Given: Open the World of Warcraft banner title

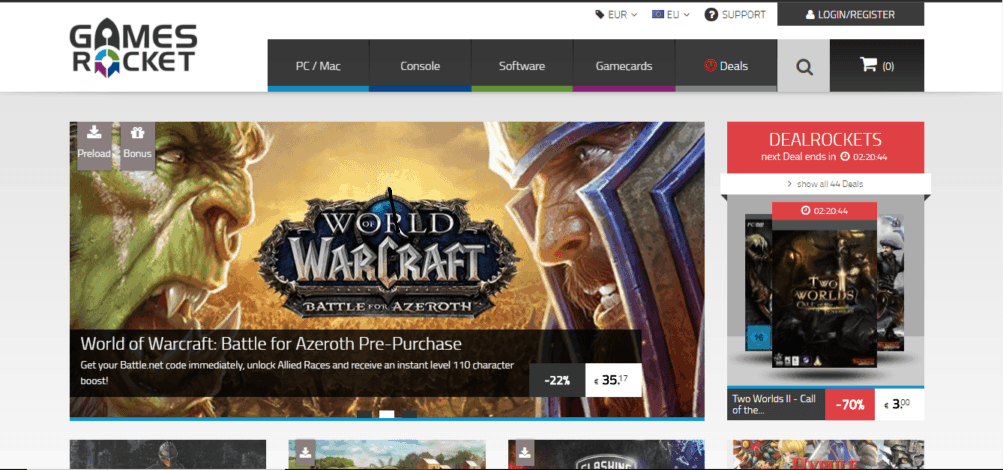Looking at the screenshot, I should pos(271,344).
